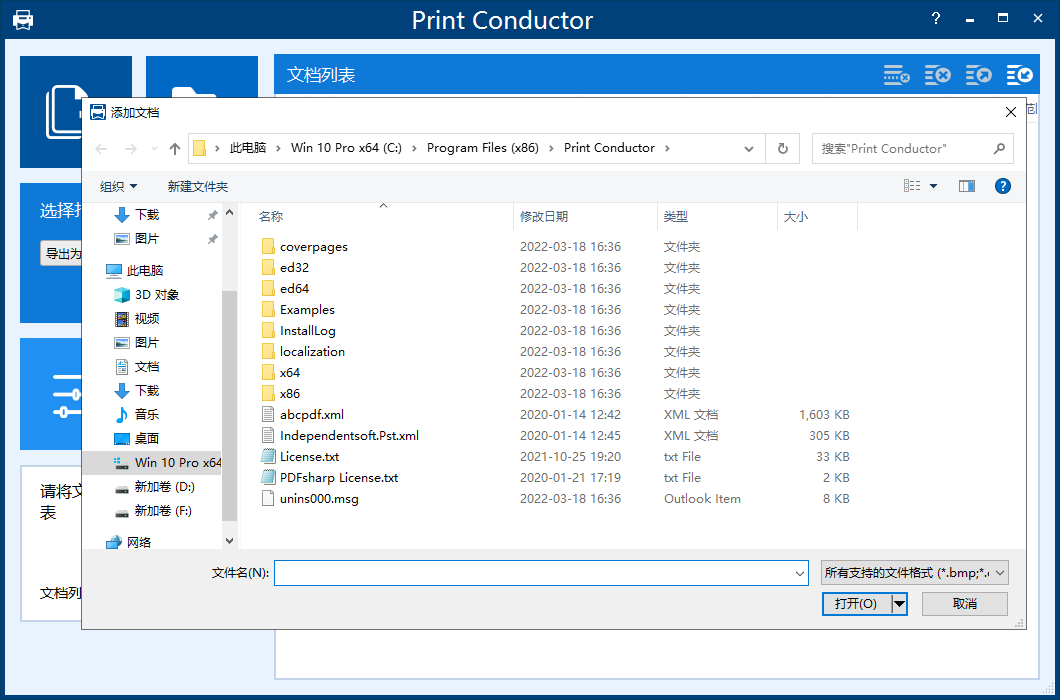Open the 组织 menu

pos(118,186)
